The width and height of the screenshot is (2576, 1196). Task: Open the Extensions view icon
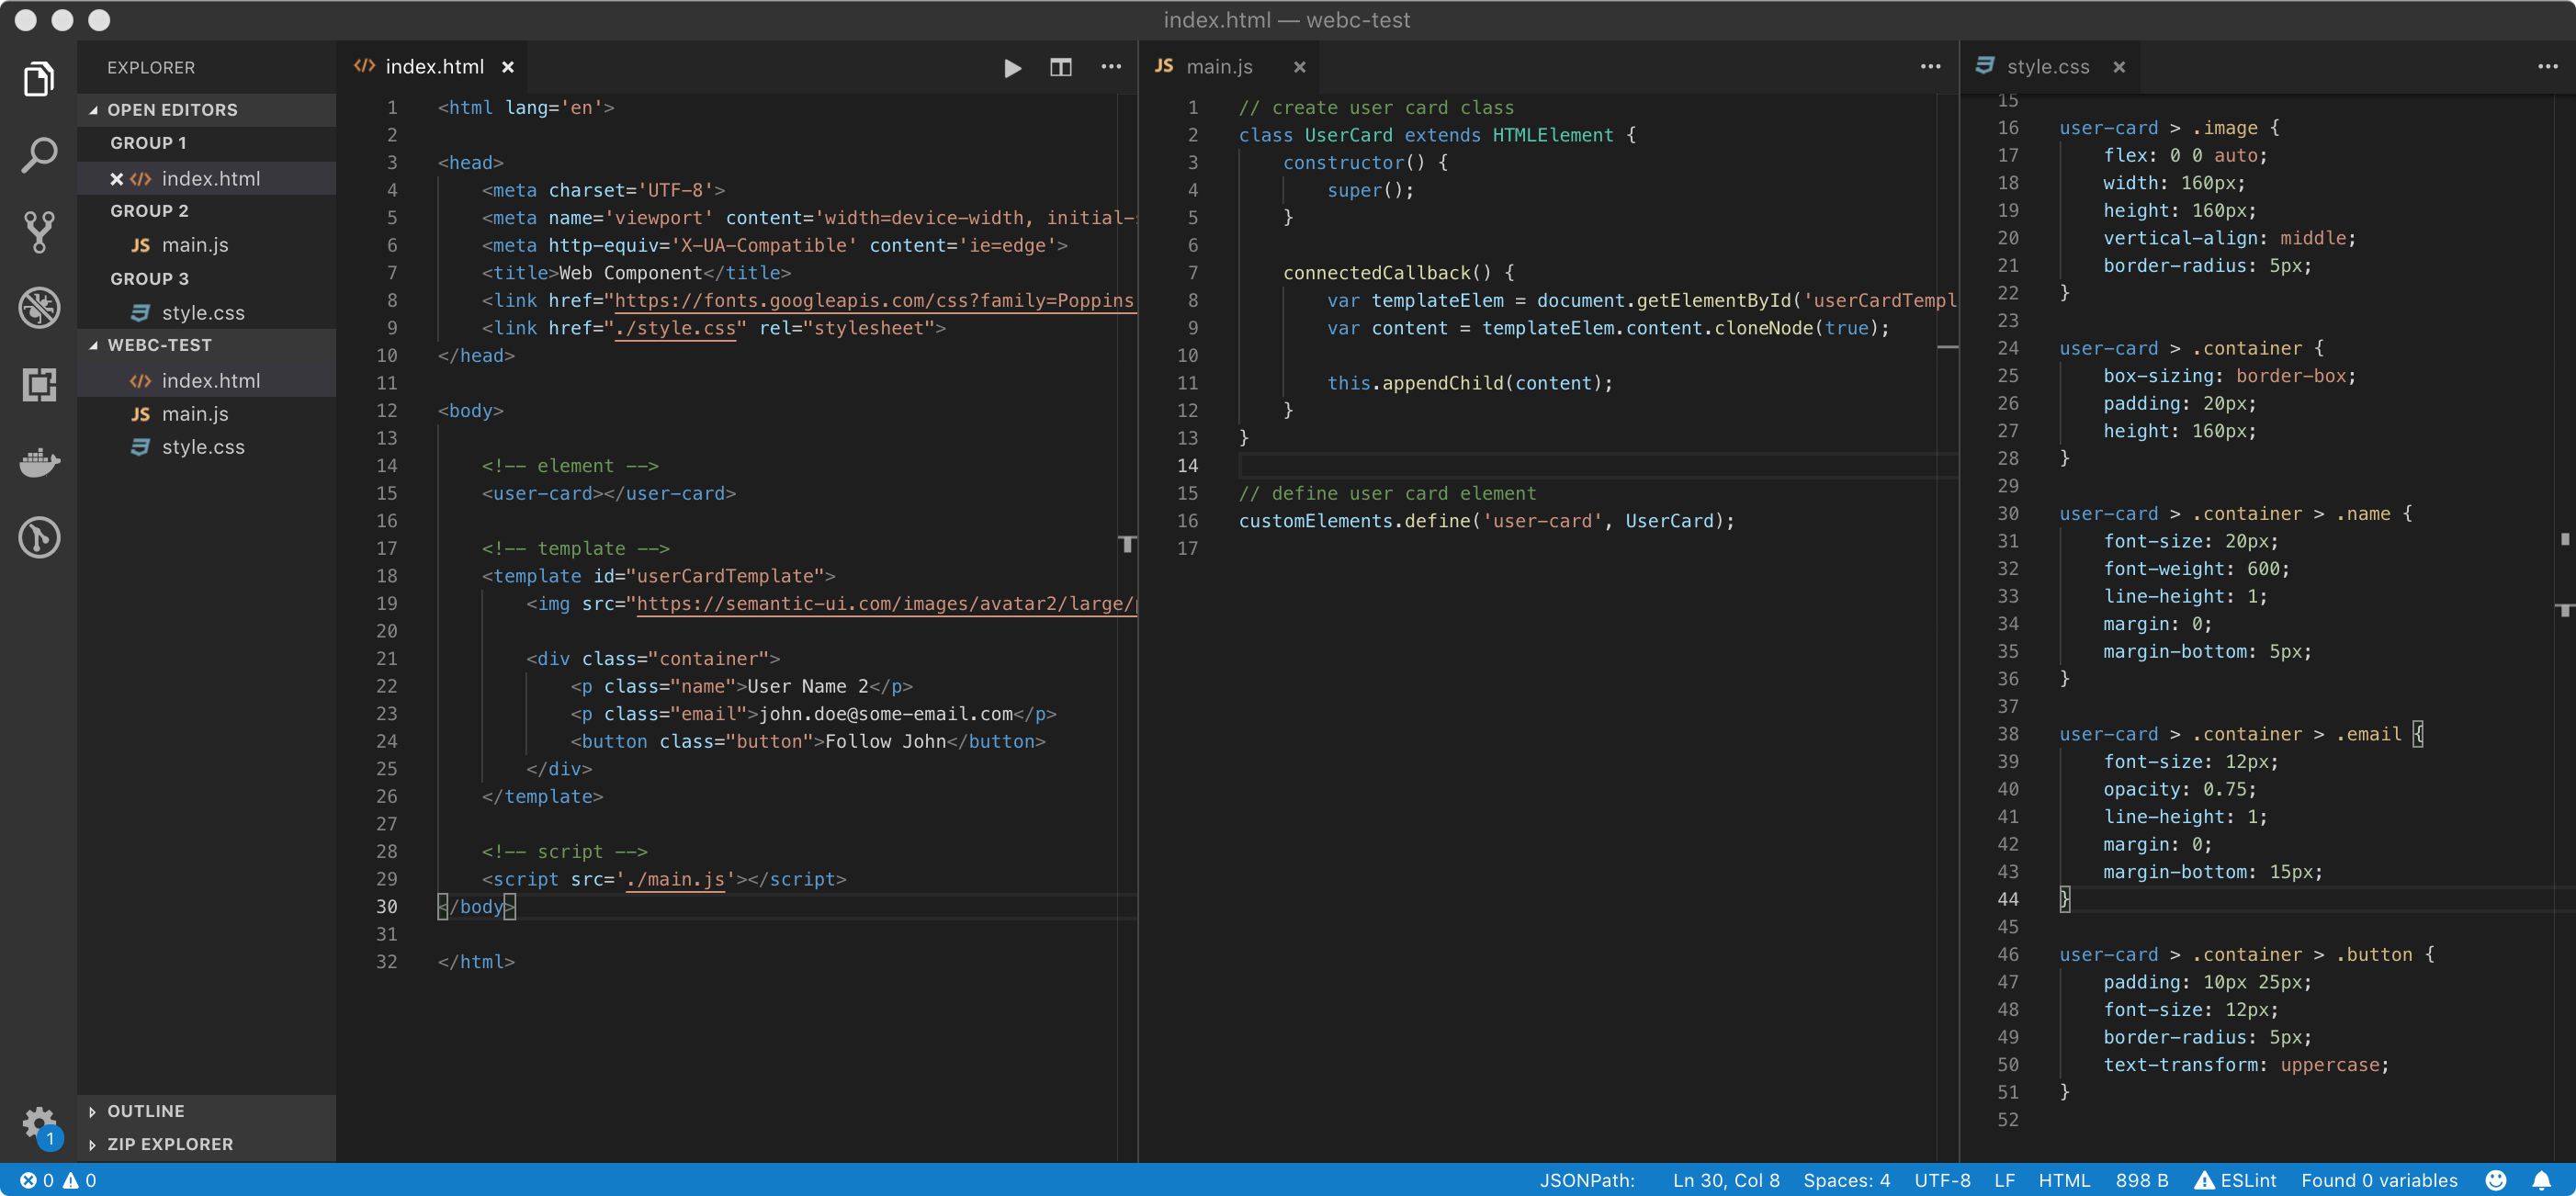[39, 384]
